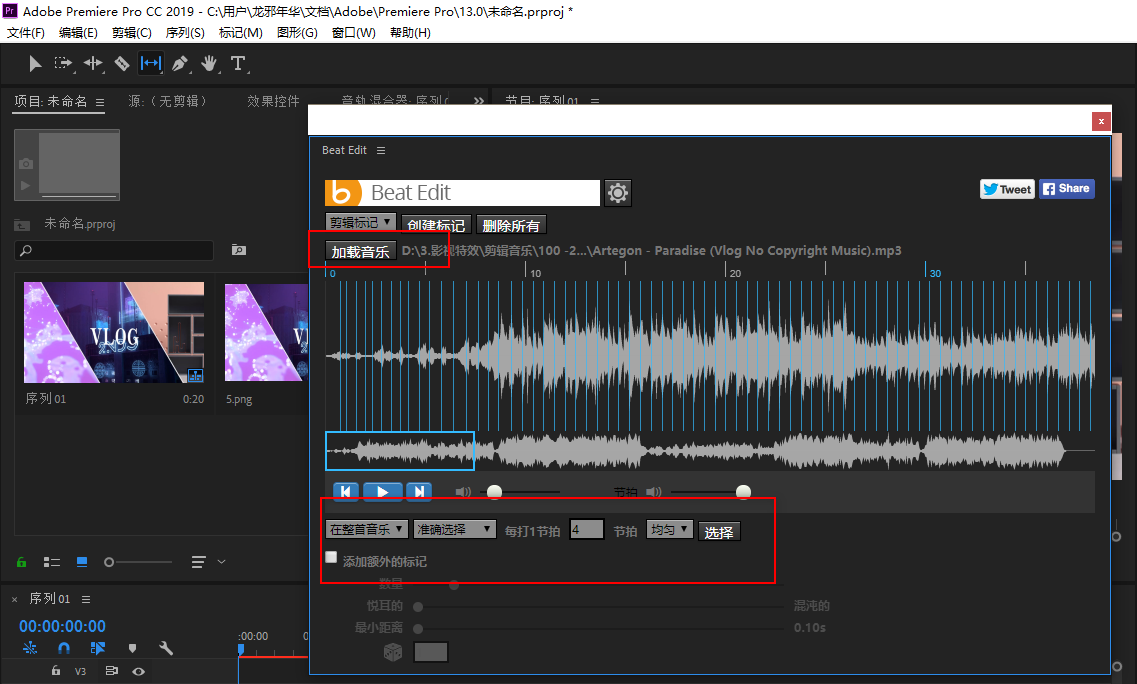1137x684 pixels.
Task: Select the Selection arrow tool
Action: pos(35,64)
